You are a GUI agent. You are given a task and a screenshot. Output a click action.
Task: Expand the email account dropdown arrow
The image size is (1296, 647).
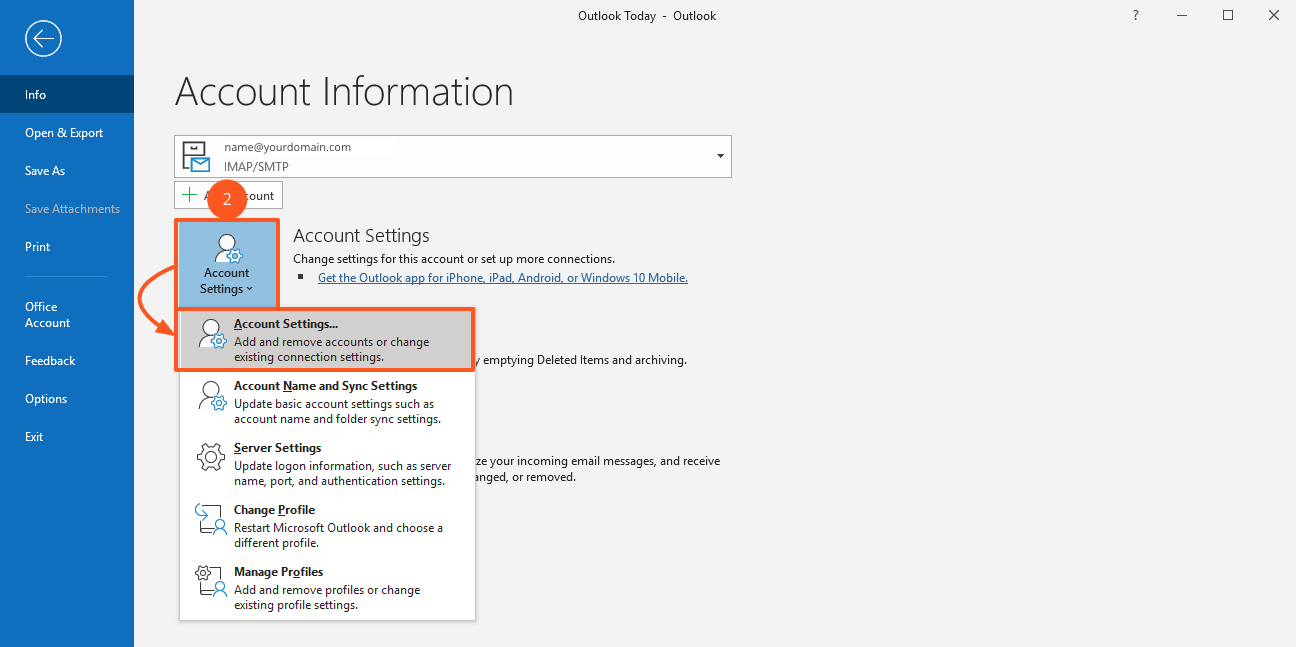point(720,157)
